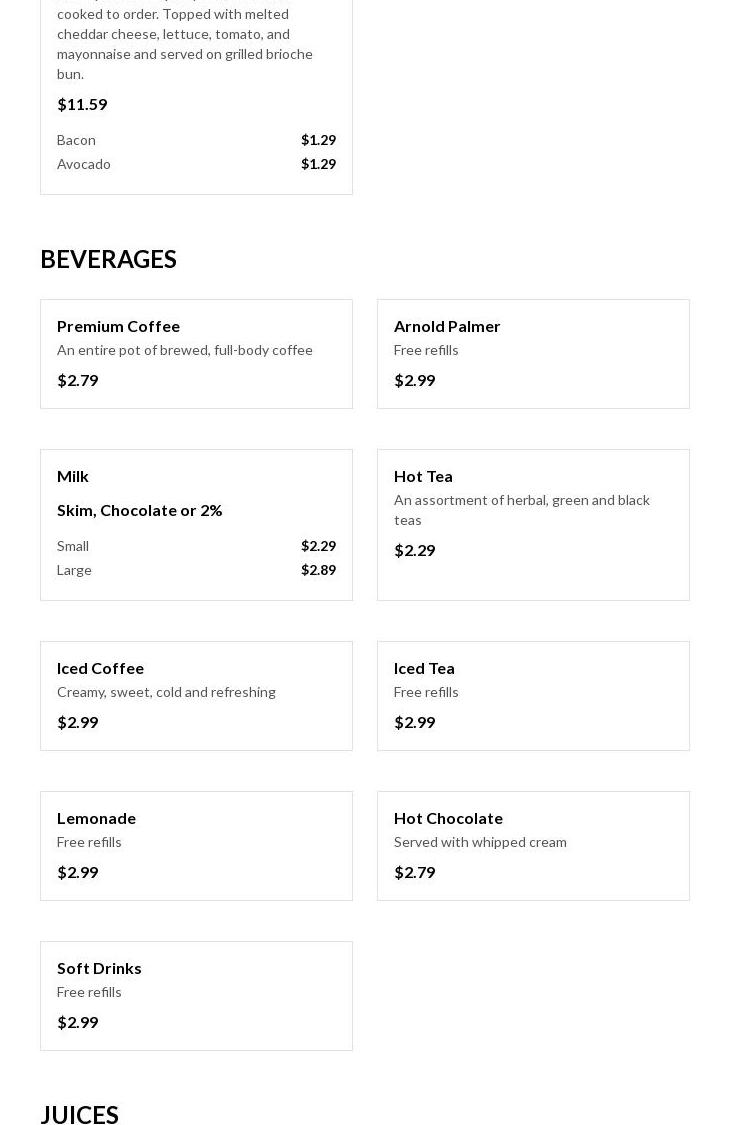
Task: Click the Creamy, sweet, cold and refreshing description
Action: pyautogui.click(x=166, y=692)
